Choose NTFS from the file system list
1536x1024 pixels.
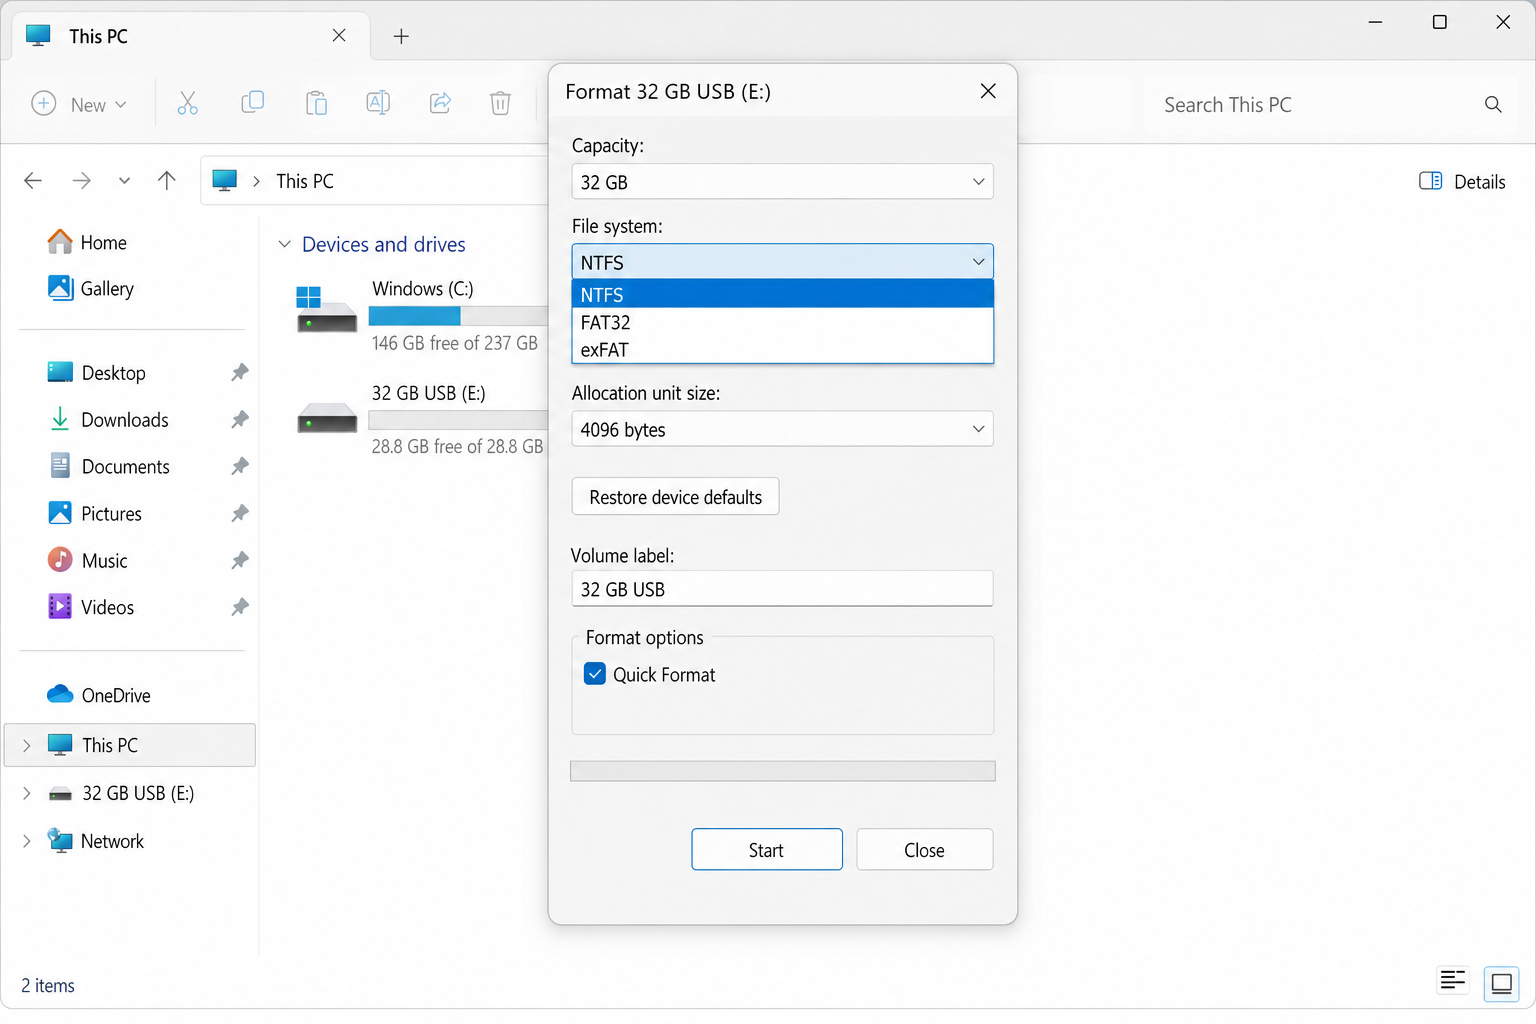tap(782, 294)
